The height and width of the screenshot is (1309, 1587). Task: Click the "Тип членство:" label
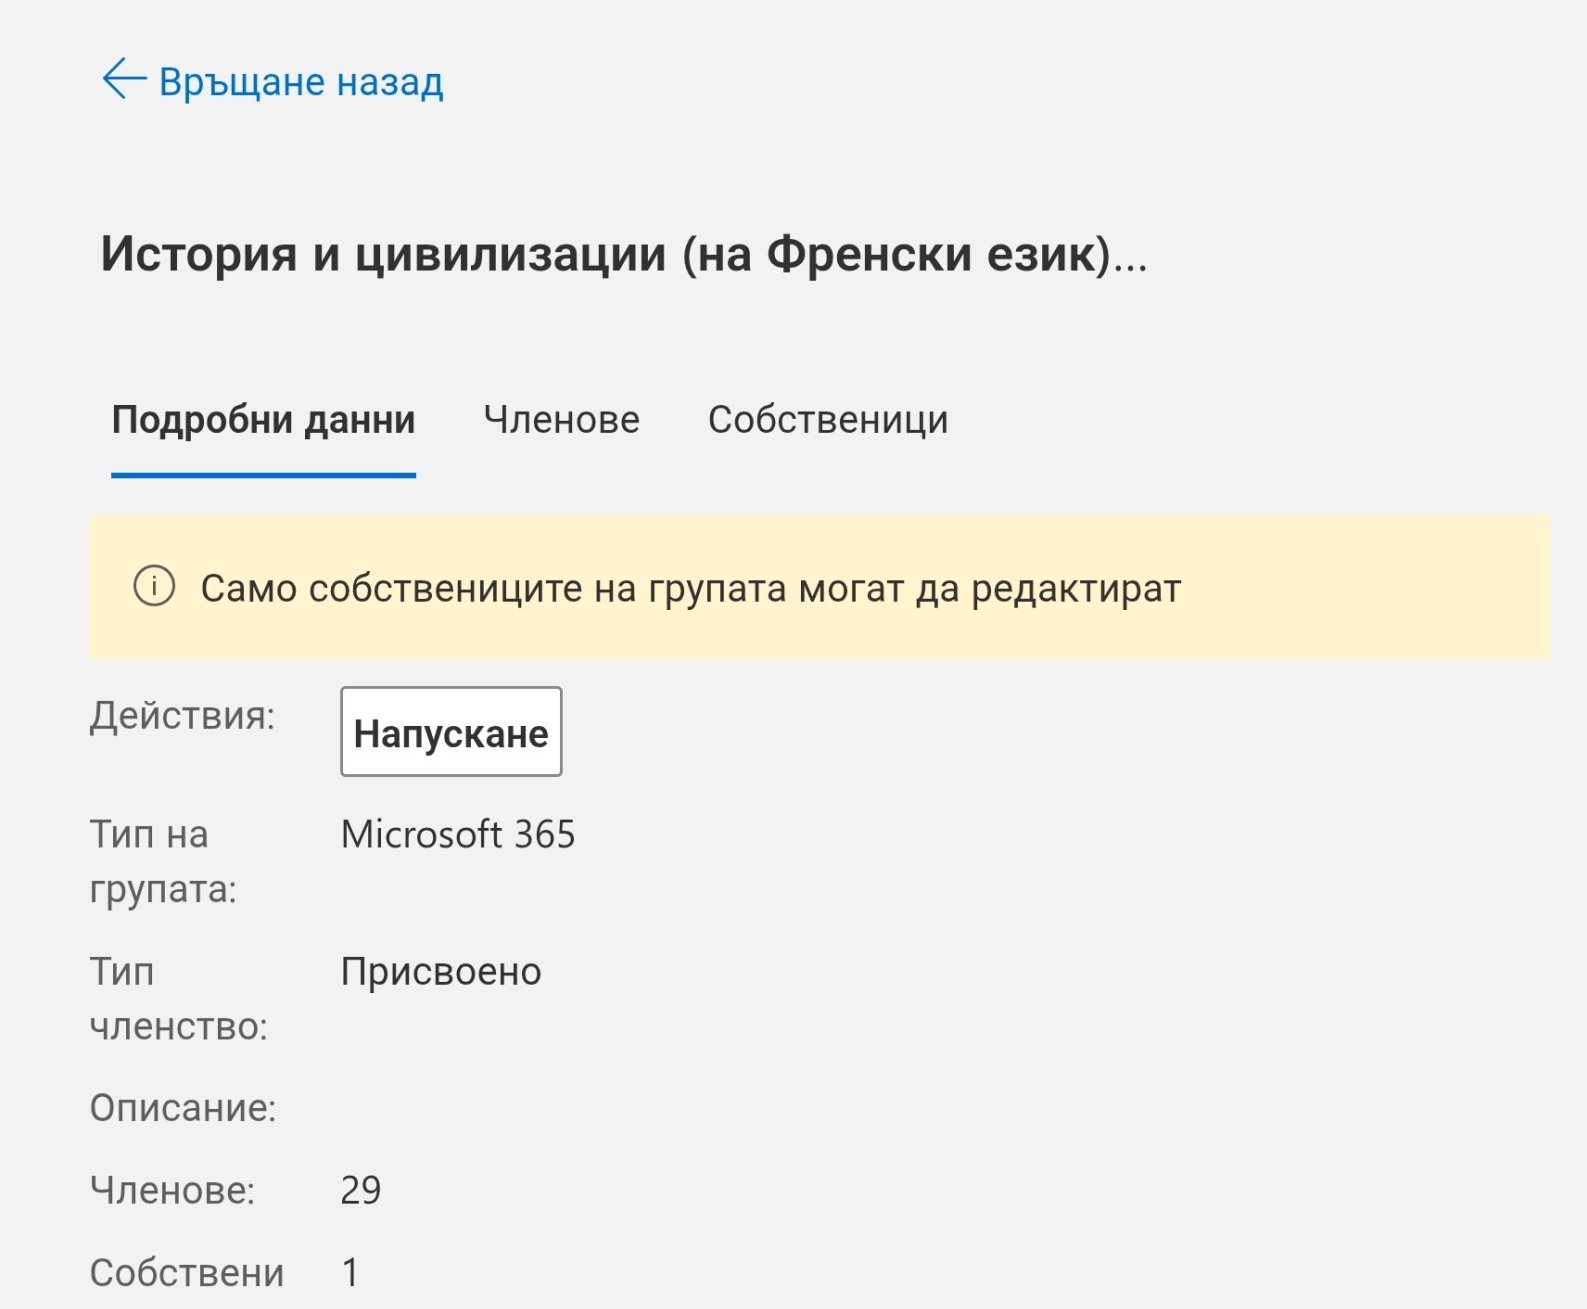pyautogui.click(x=178, y=999)
